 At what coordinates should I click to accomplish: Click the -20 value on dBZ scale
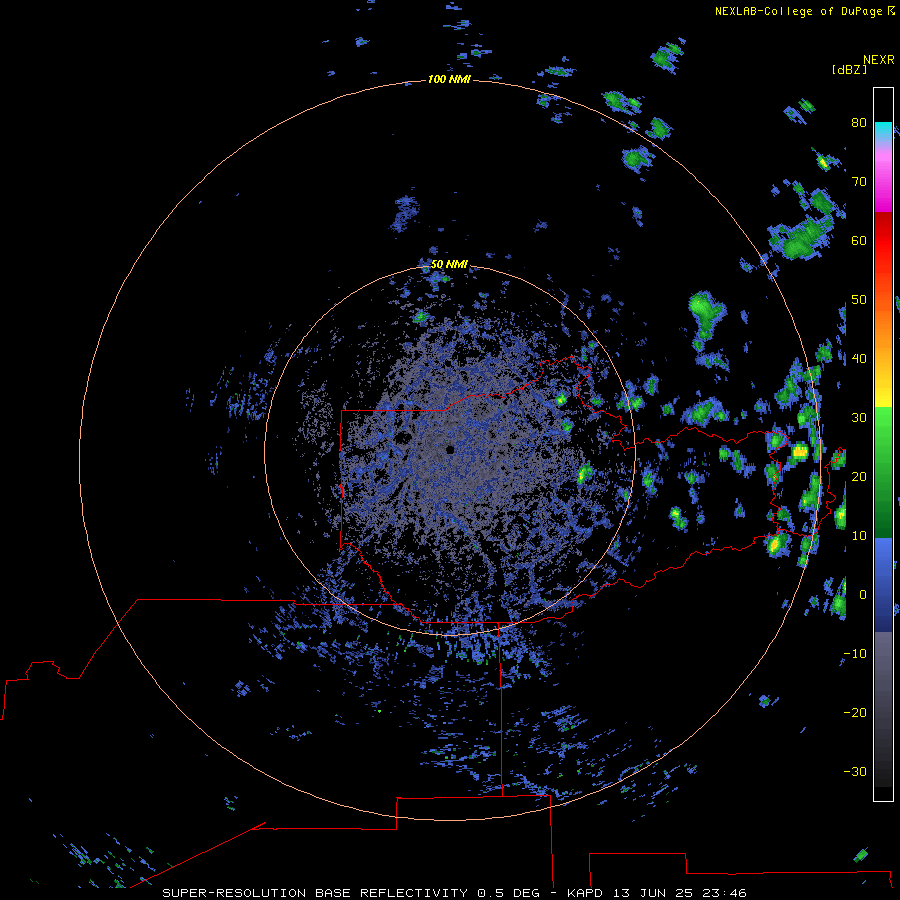[x=855, y=712]
